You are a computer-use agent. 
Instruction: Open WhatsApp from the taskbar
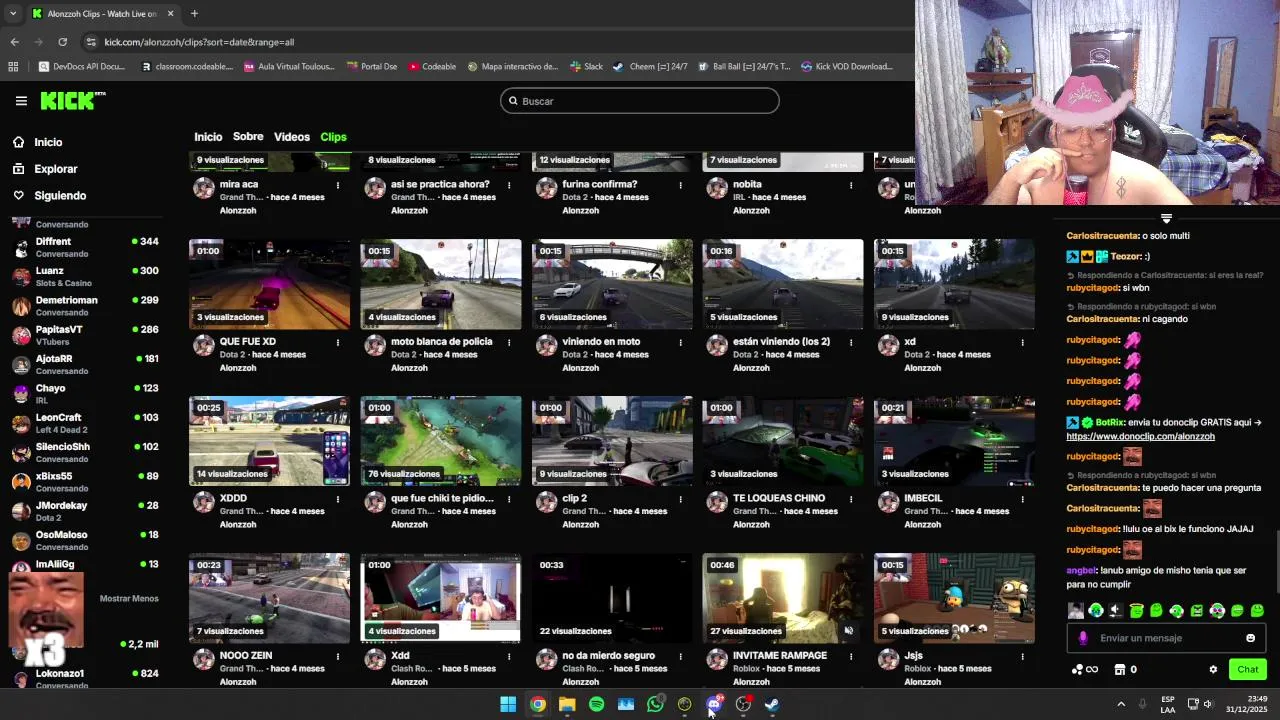(655, 704)
